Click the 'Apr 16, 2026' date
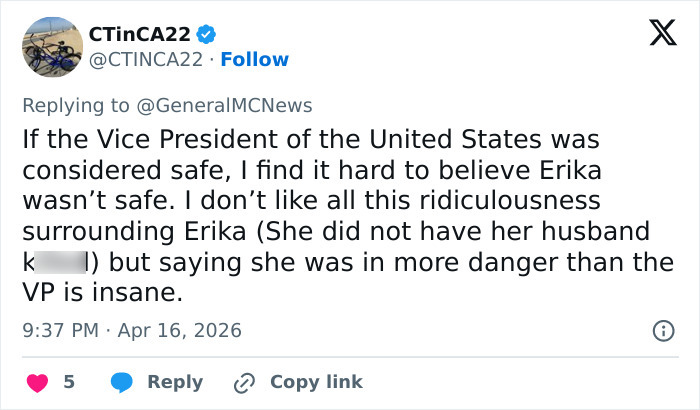The image size is (700, 410). pyautogui.click(x=180, y=330)
